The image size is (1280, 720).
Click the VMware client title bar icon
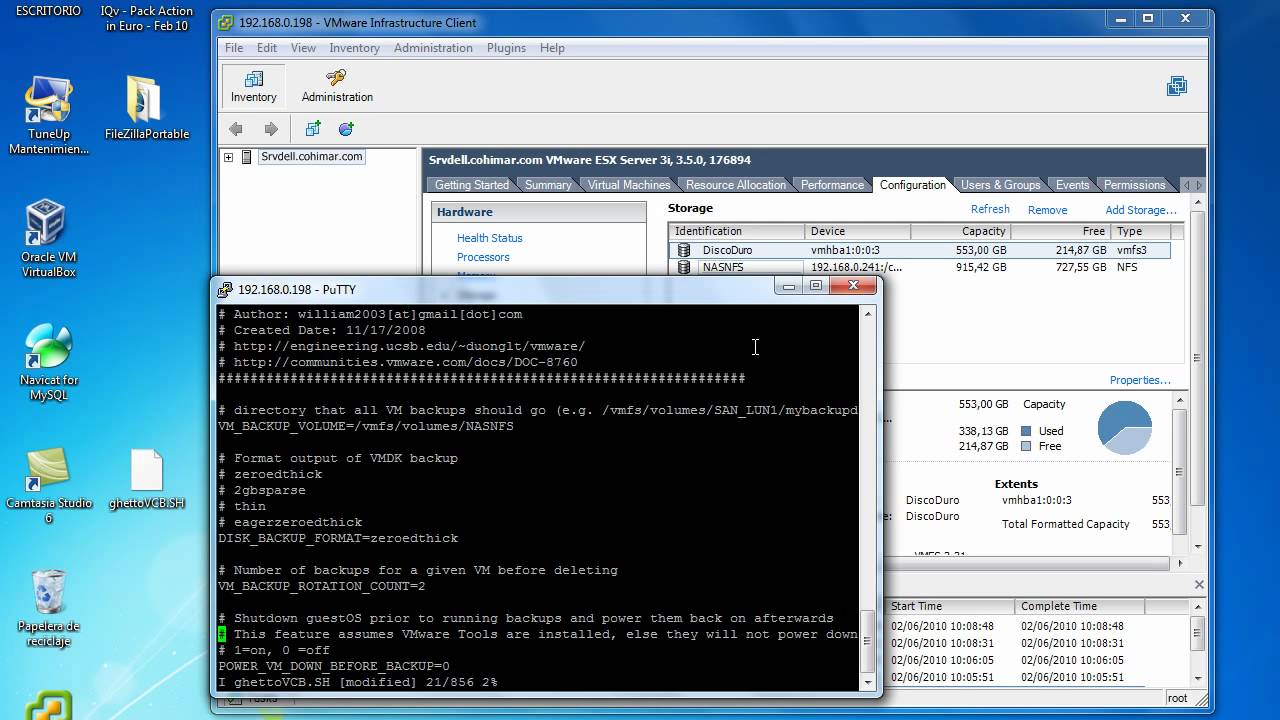click(x=227, y=22)
